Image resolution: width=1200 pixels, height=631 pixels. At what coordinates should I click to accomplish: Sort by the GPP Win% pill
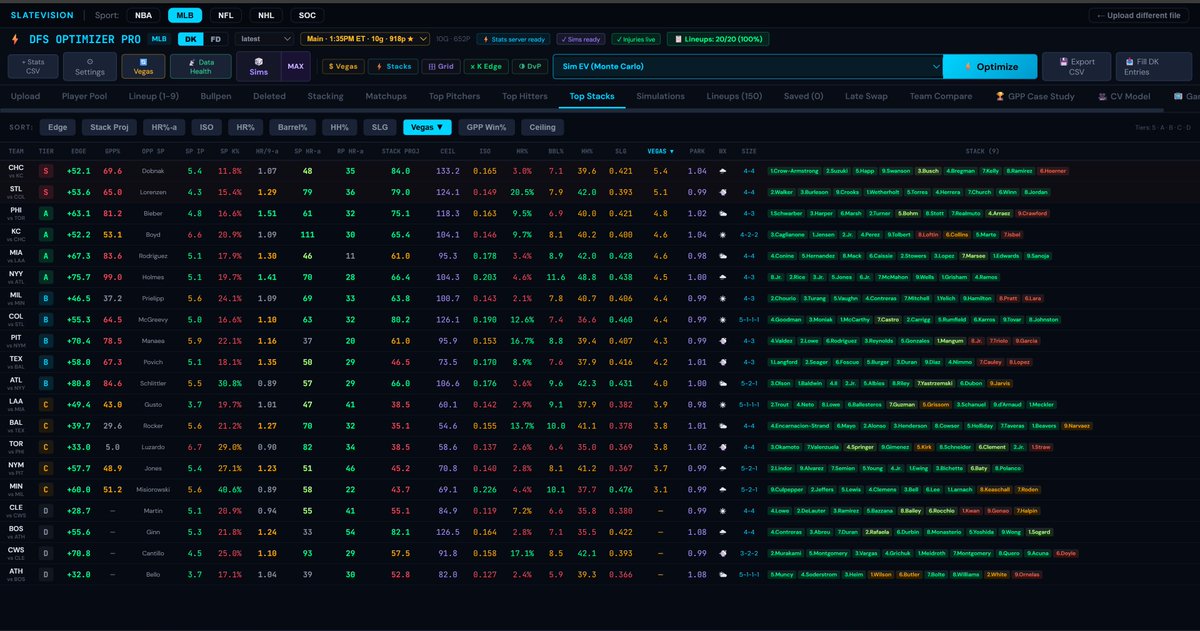487,127
